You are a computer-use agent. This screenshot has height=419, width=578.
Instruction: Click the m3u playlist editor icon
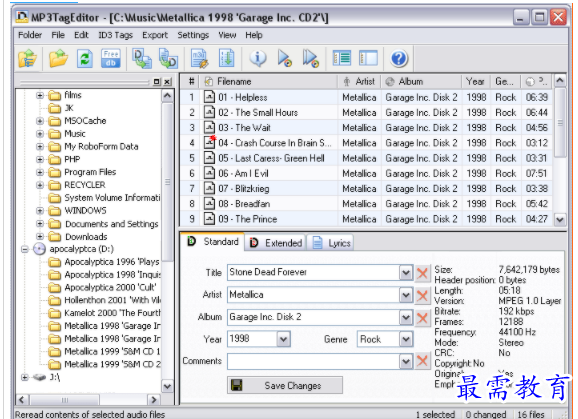[x=199, y=59]
